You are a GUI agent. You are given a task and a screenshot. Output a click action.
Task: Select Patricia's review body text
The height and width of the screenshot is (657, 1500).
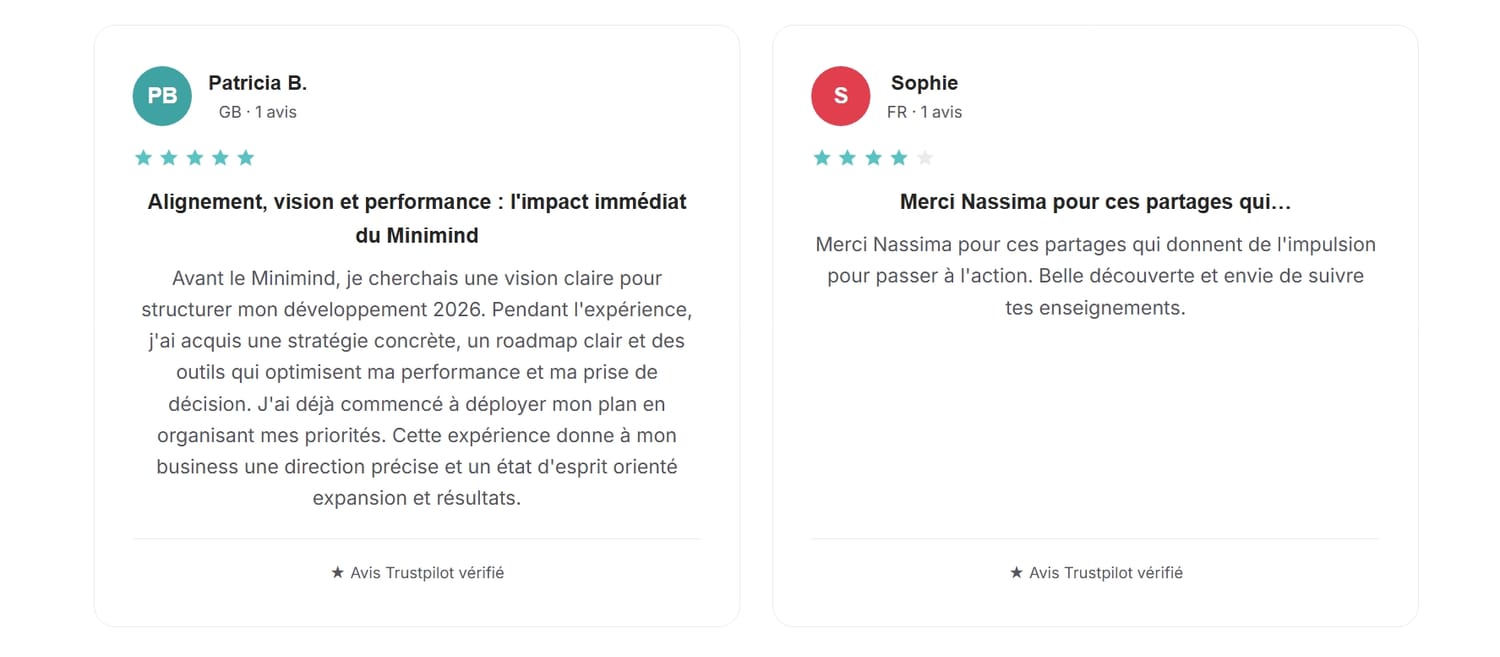(x=417, y=388)
